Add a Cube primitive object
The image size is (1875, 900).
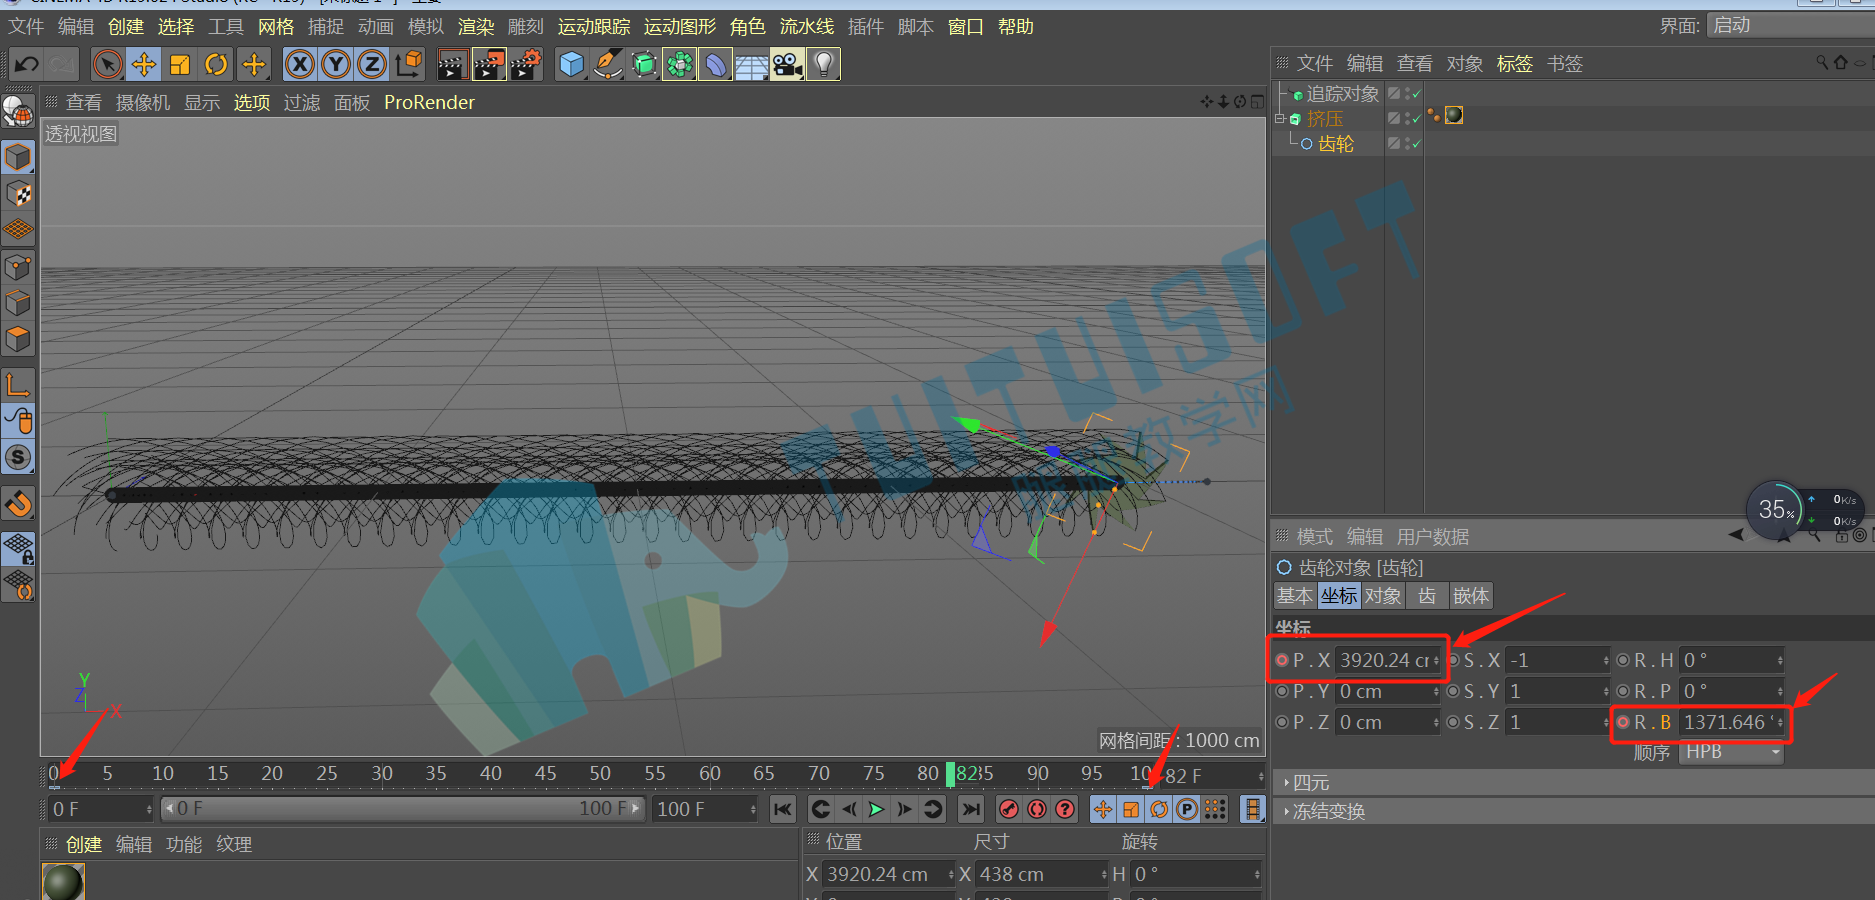(572, 65)
